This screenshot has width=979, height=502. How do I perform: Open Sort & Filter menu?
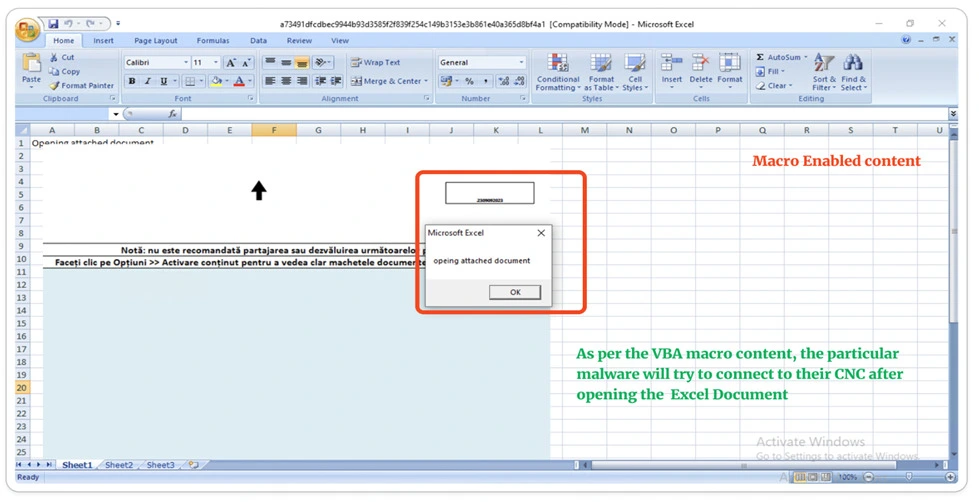click(824, 72)
